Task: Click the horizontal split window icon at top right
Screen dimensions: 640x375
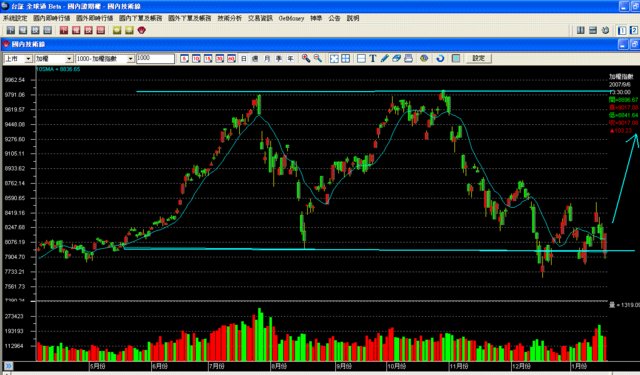Action: [x=593, y=30]
